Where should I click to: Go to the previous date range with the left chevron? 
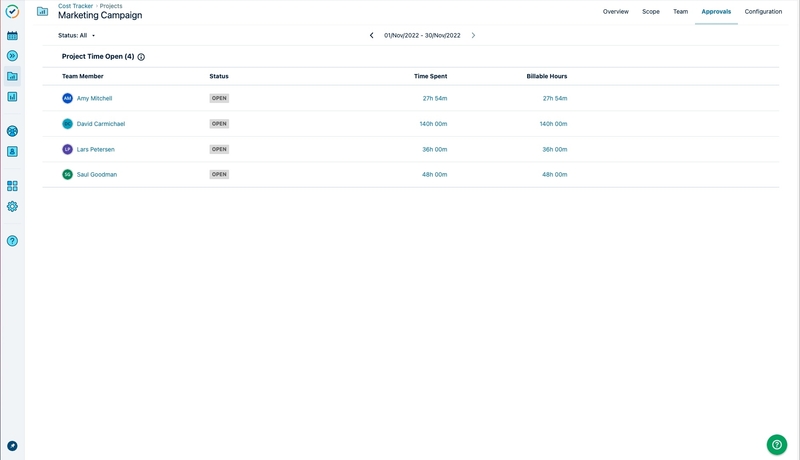(x=372, y=35)
